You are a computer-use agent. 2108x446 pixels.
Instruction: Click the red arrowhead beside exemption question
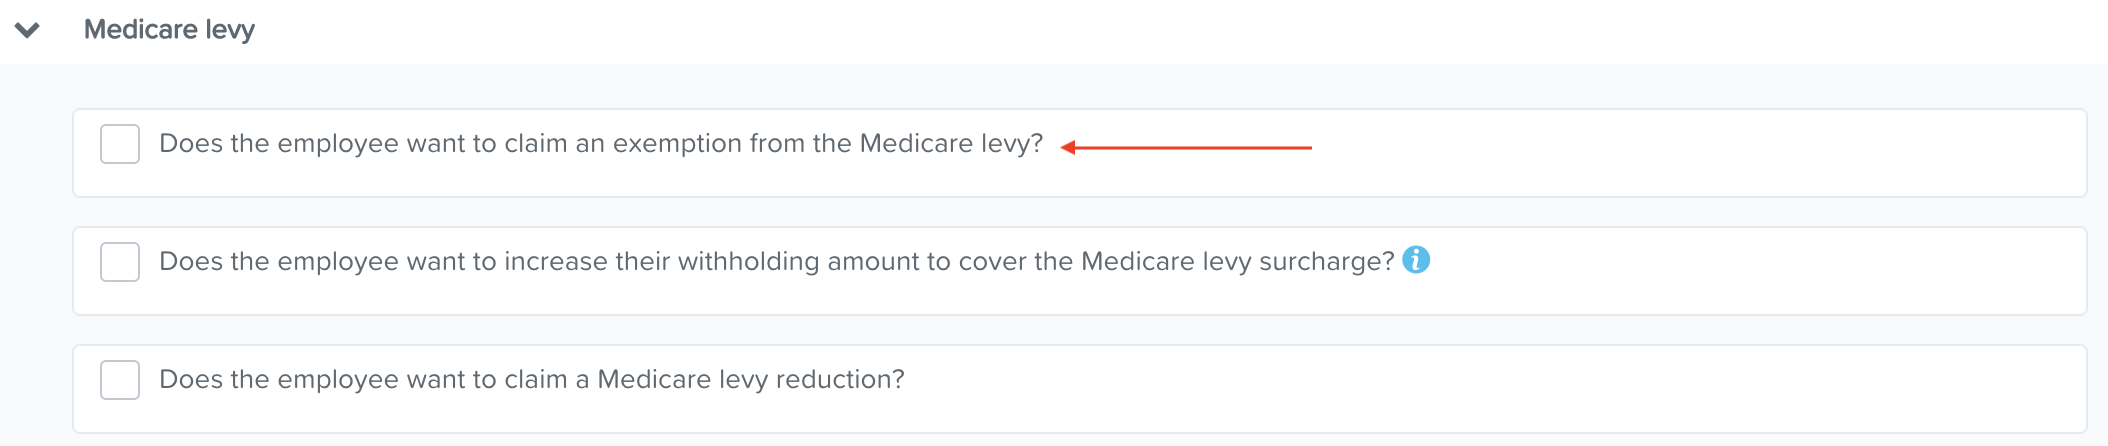(x=1068, y=147)
